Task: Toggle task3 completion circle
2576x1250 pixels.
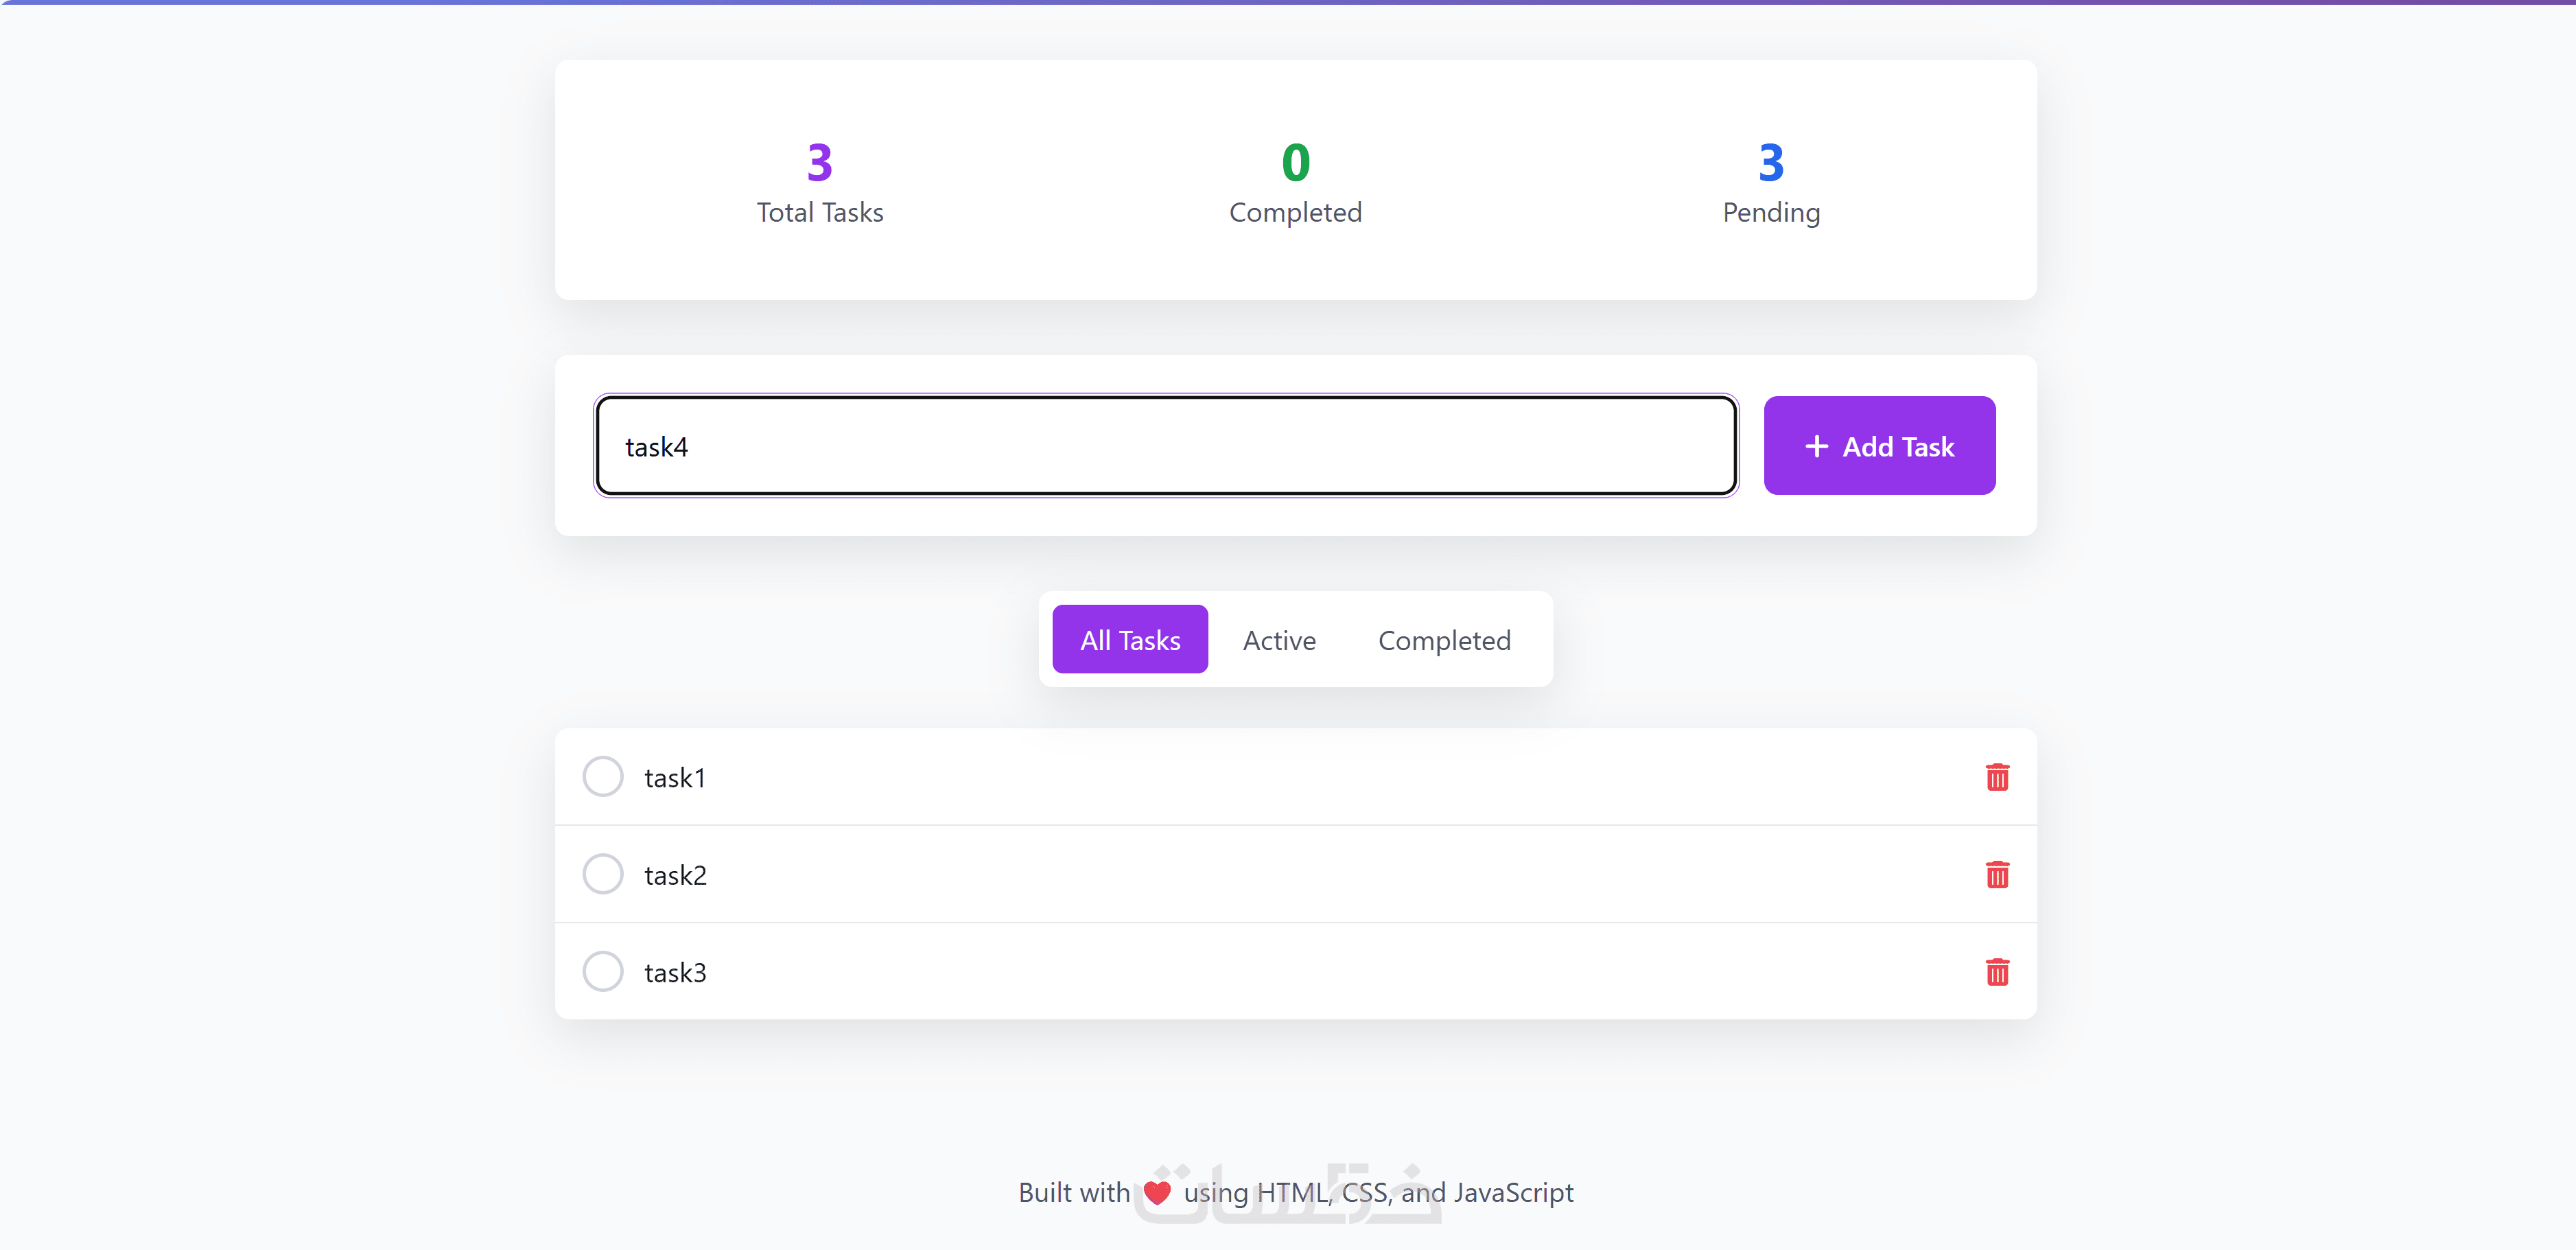Action: 603,971
